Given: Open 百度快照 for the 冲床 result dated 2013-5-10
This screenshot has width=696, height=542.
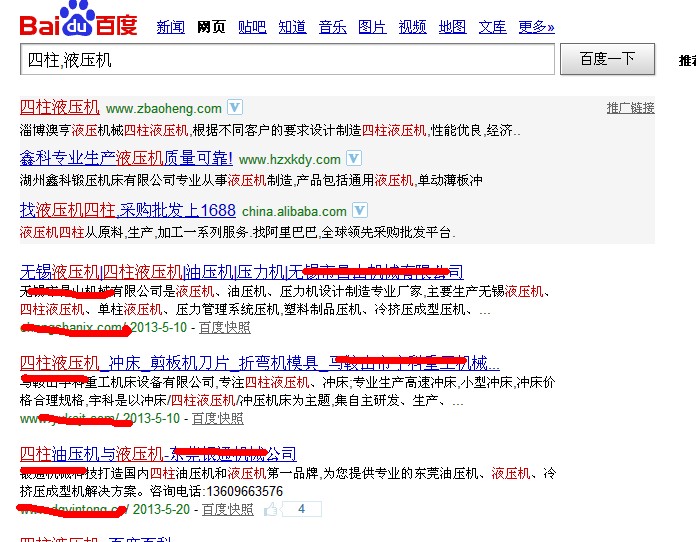Looking at the screenshot, I should 218,418.
